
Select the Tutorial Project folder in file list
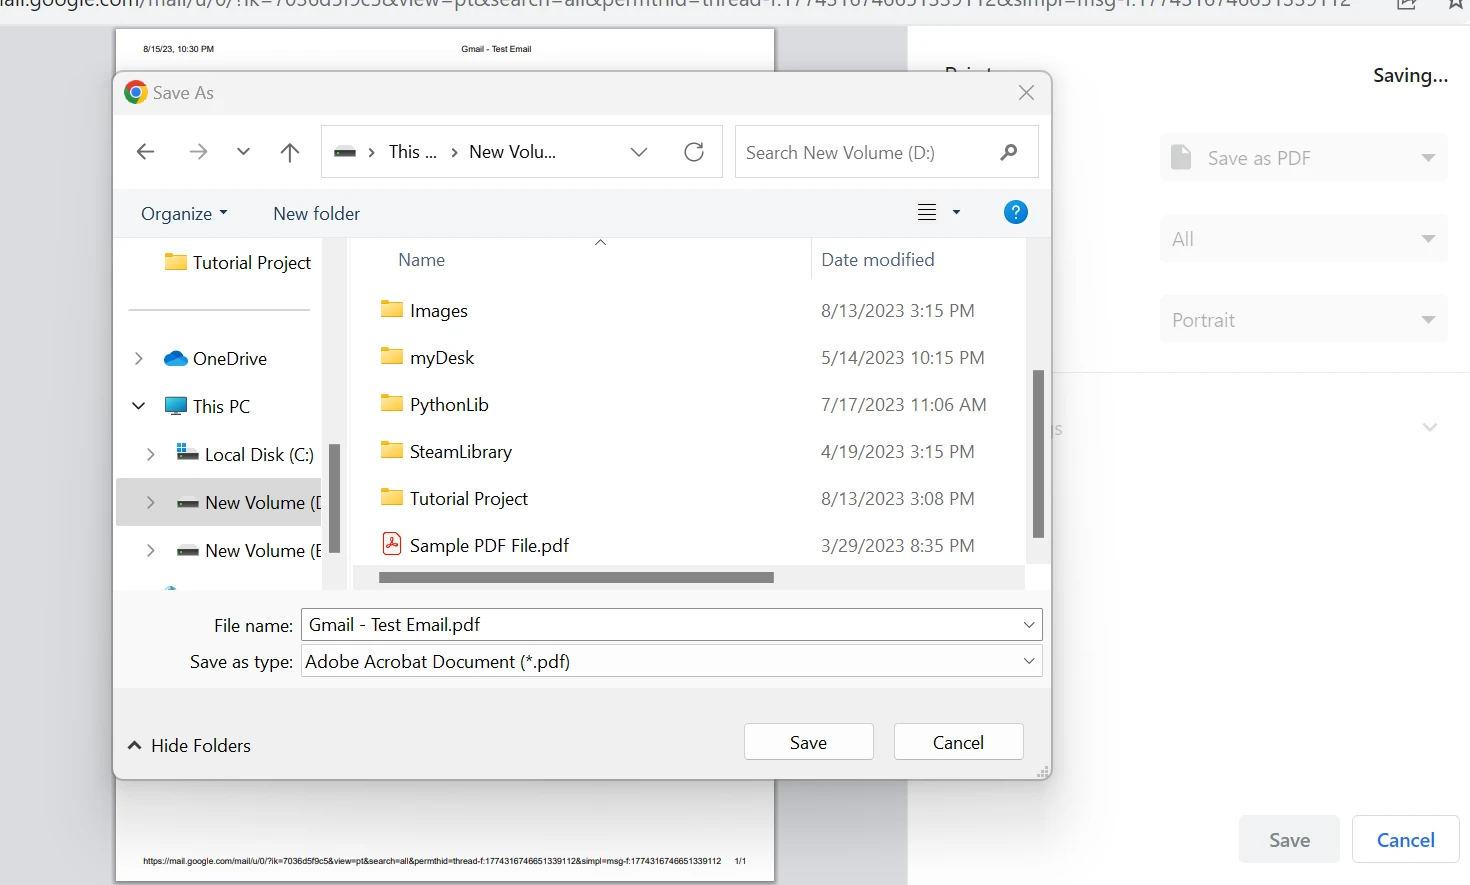[x=454, y=498]
